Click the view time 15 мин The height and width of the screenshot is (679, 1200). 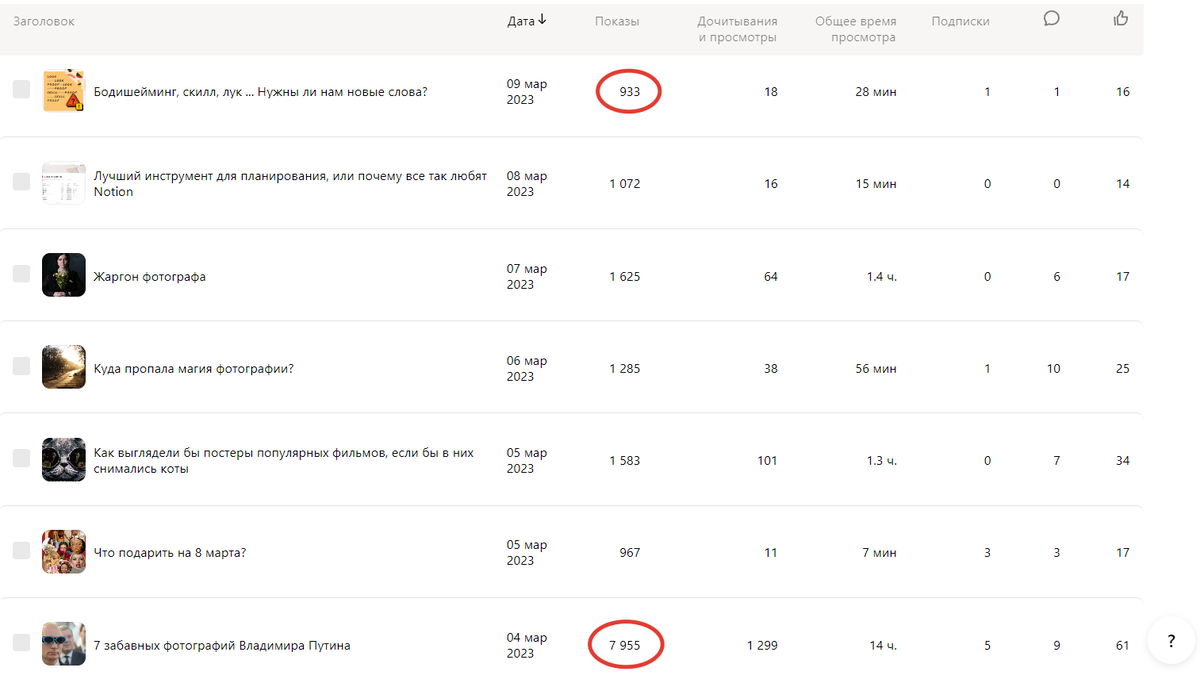(878, 184)
